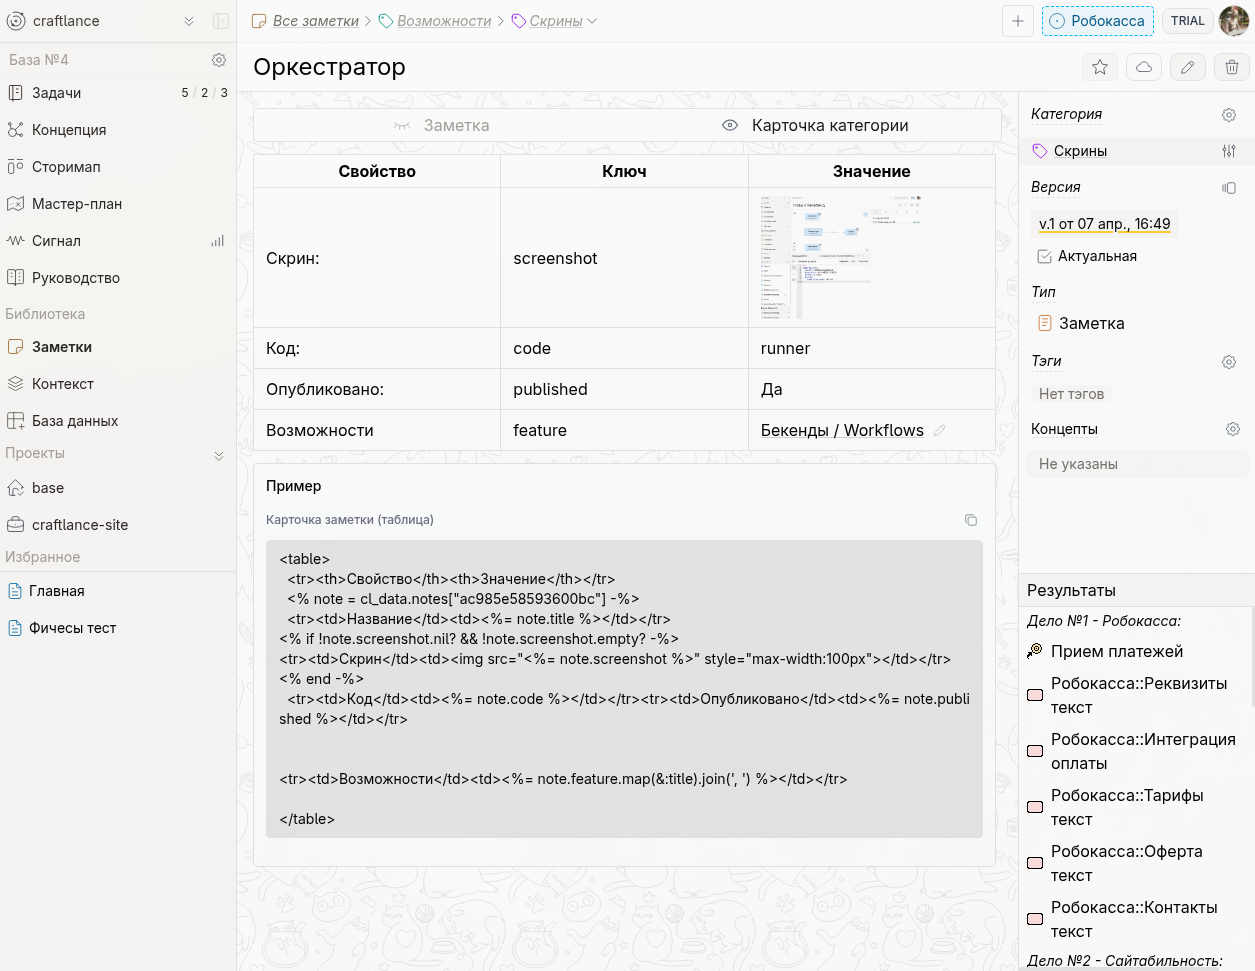Collapse the Проекты section
Image resolution: width=1255 pixels, height=971 pixels.
pyautogui.click(x=219, y=455)
